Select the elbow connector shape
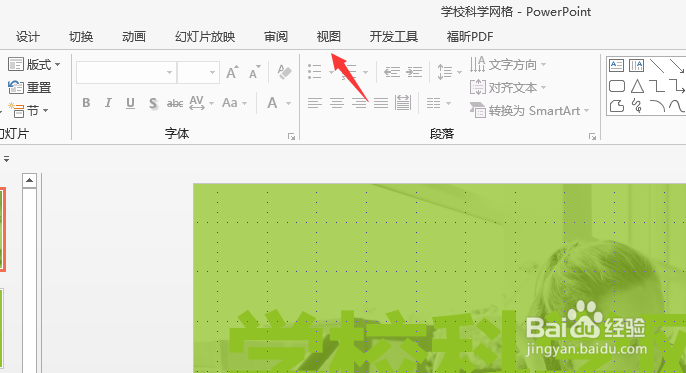The image size is (686, 373). (657, 86)
